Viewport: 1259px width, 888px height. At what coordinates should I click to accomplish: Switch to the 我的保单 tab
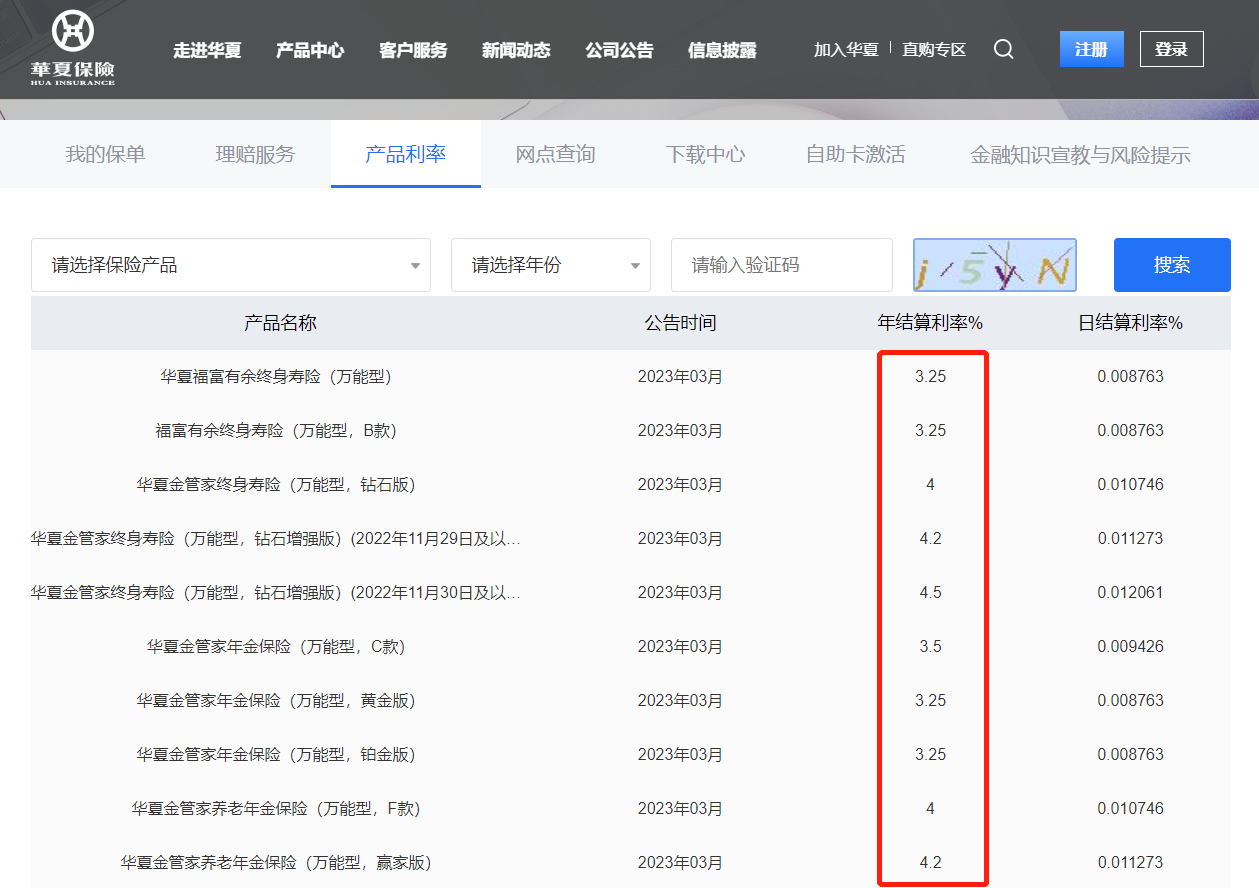[106, 154]
